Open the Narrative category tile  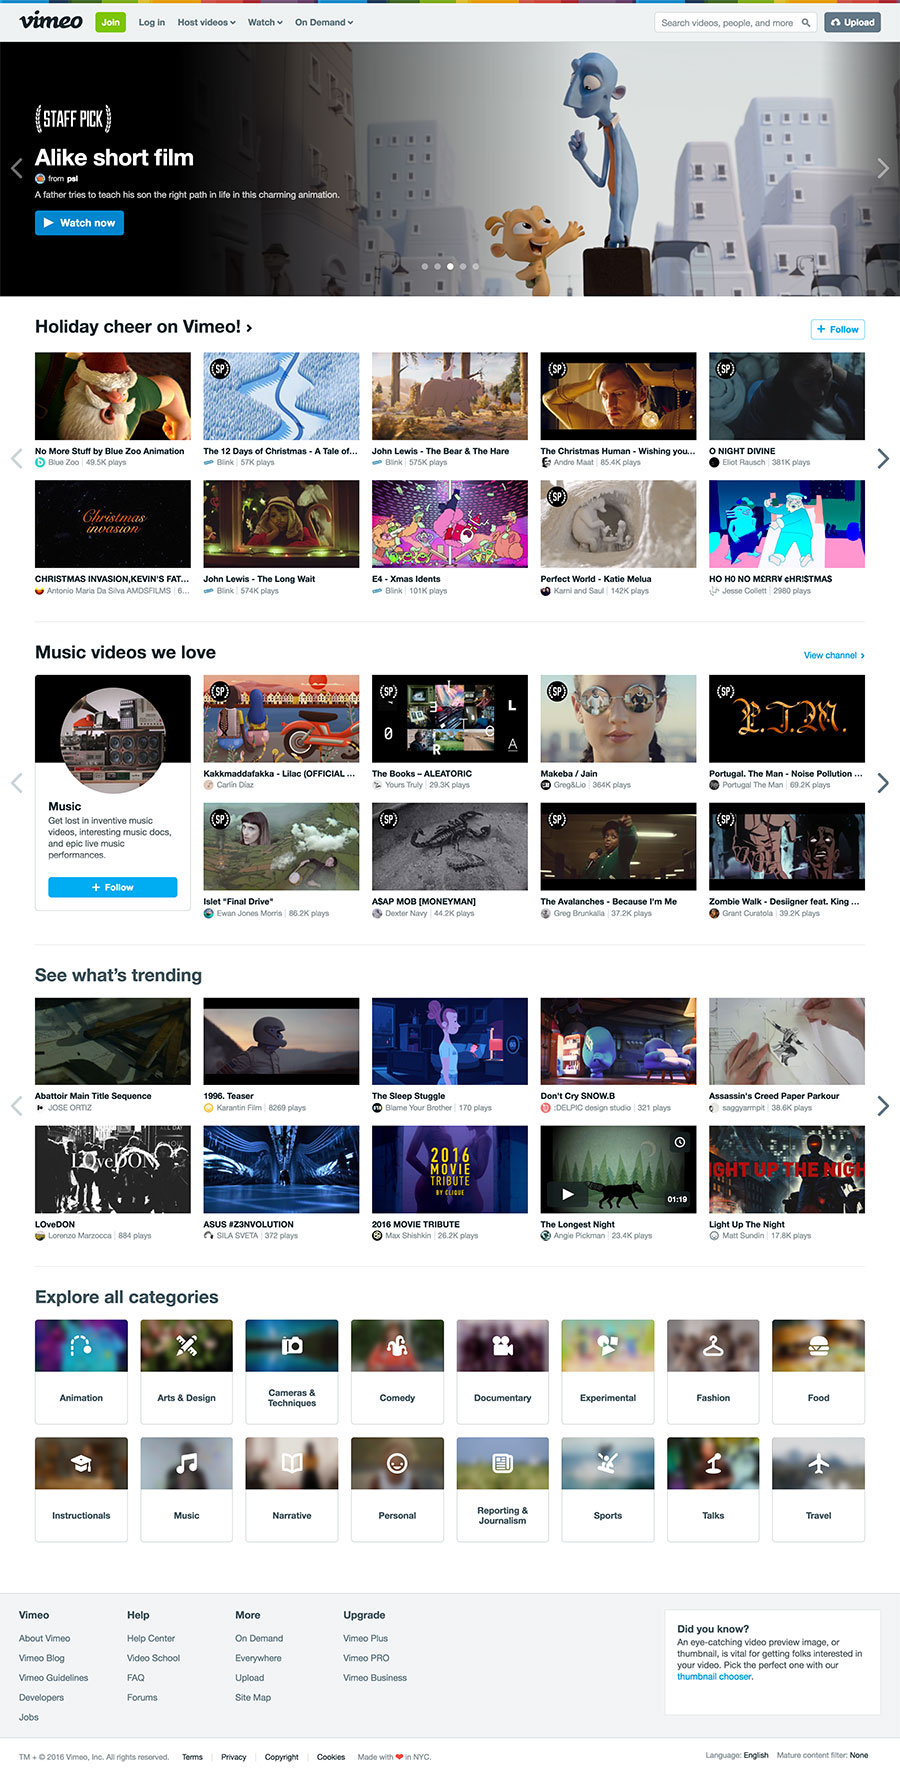click(x=292, y=1489)
